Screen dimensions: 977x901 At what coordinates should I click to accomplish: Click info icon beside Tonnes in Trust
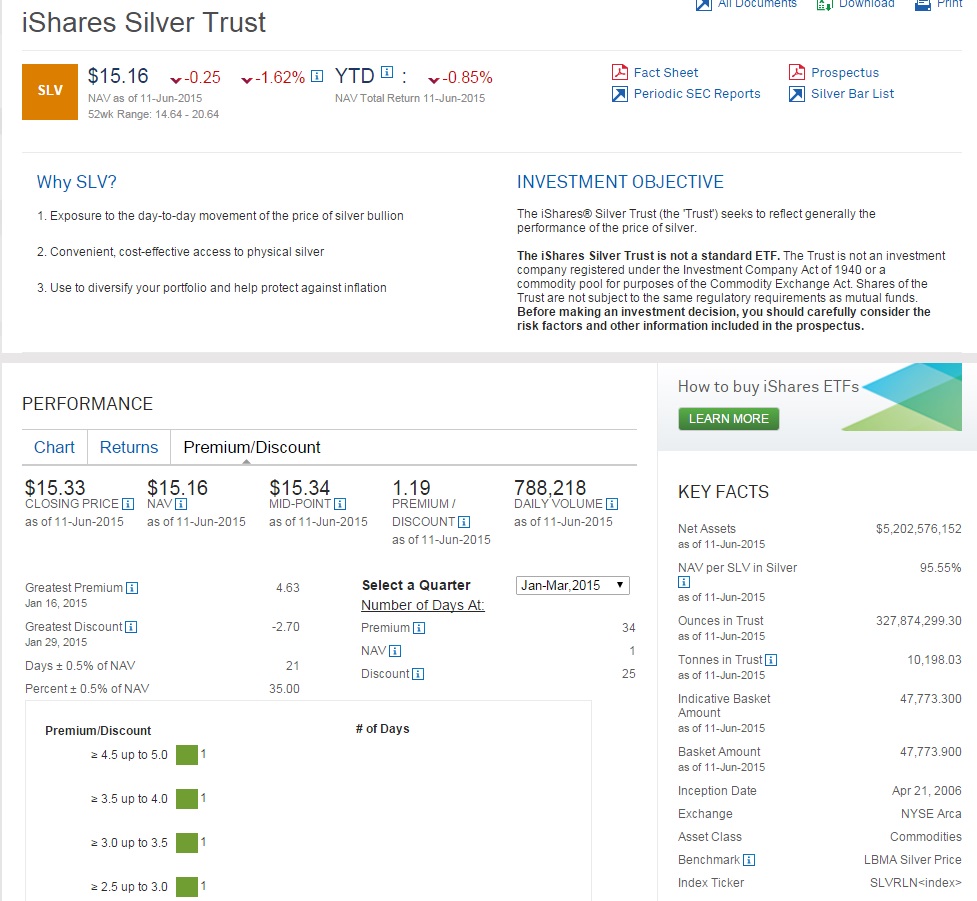771,660
